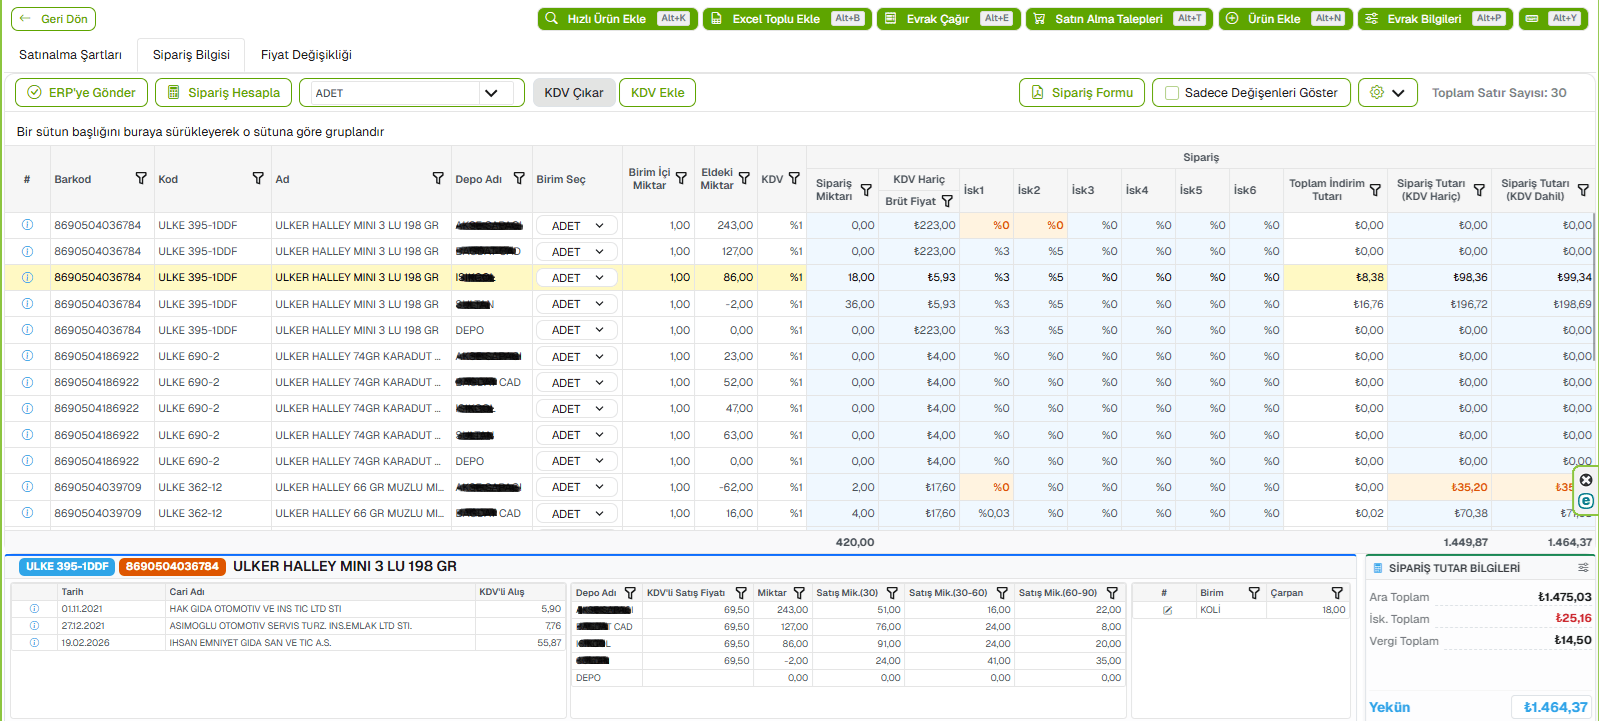Expand the gear settings dropdown
1599x721 pixels.
[1387, 93]
